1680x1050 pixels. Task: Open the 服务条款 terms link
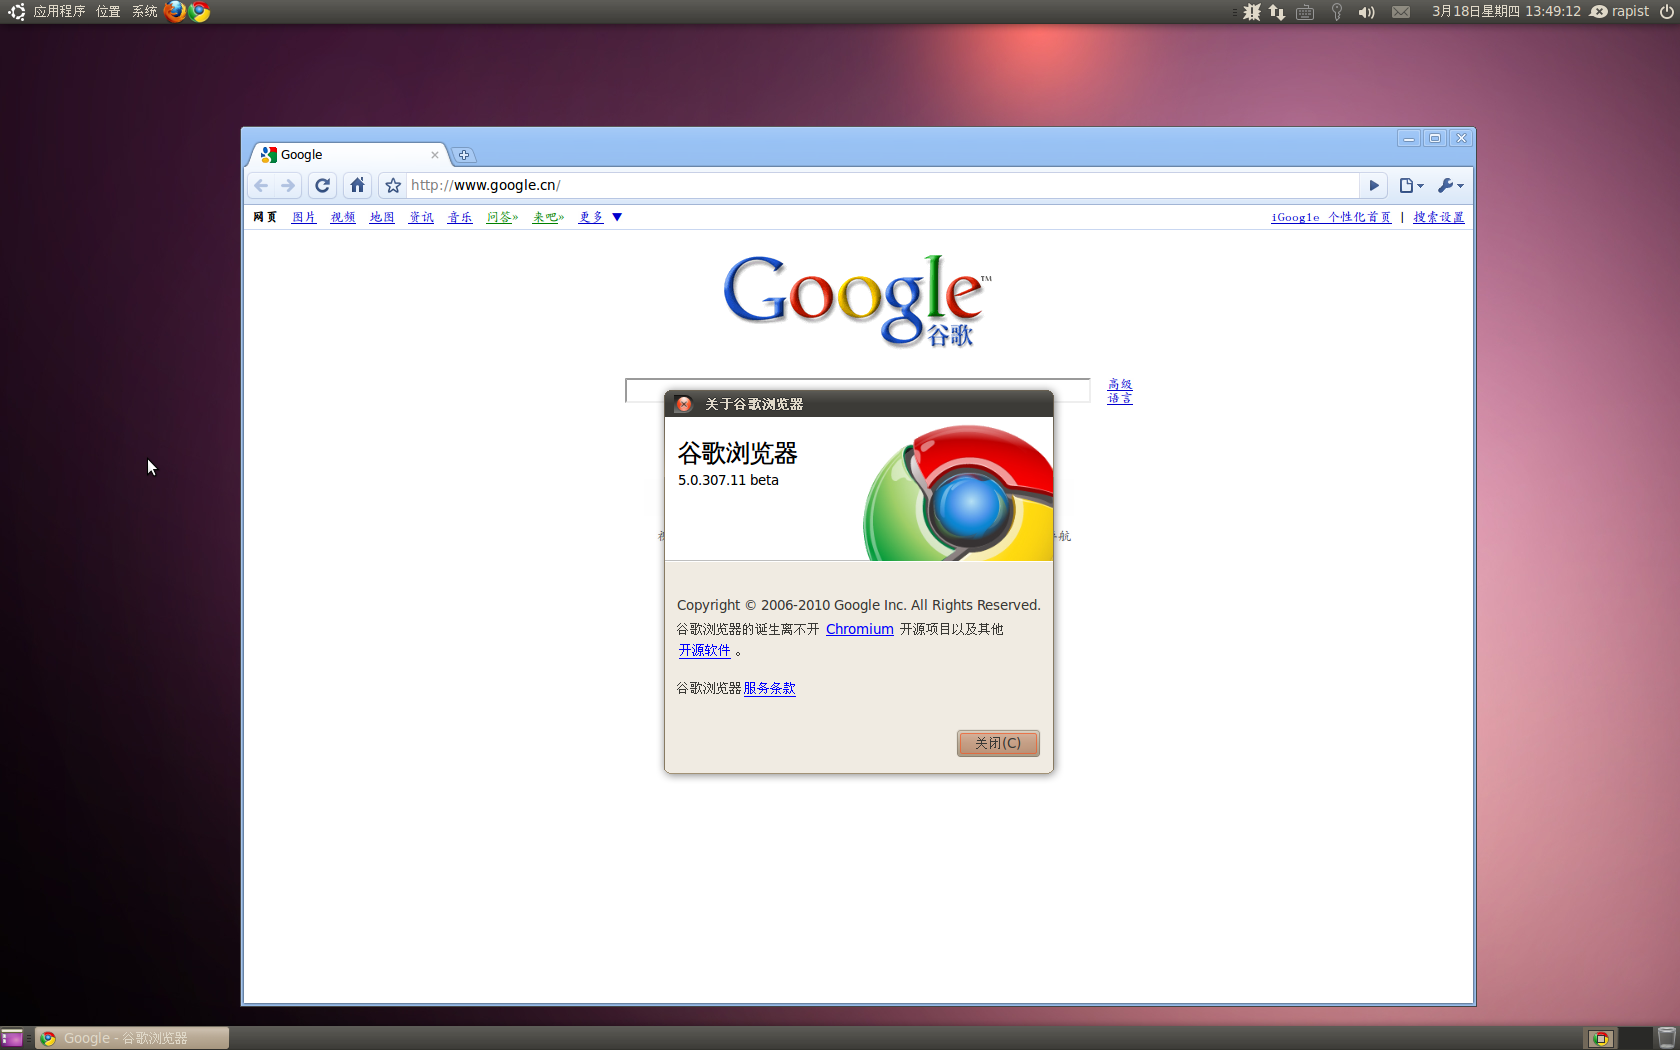coord(769,688)
